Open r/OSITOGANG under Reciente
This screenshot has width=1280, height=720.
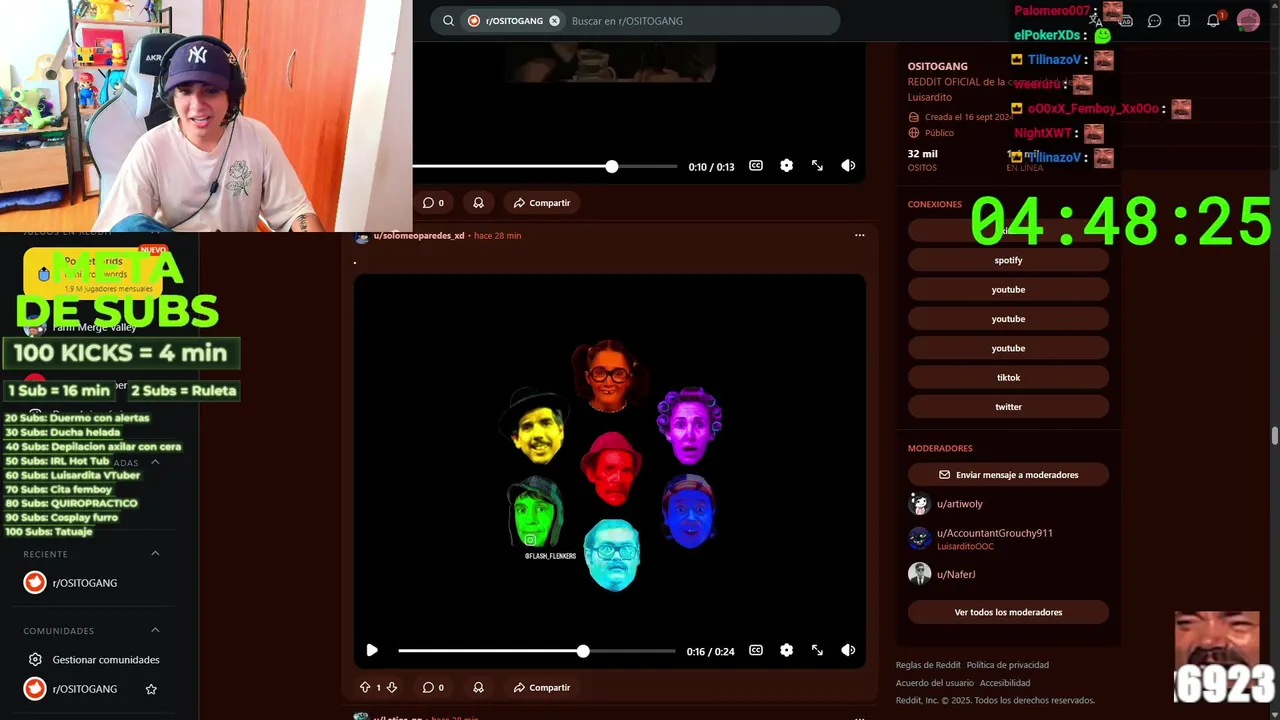(85, 583)
